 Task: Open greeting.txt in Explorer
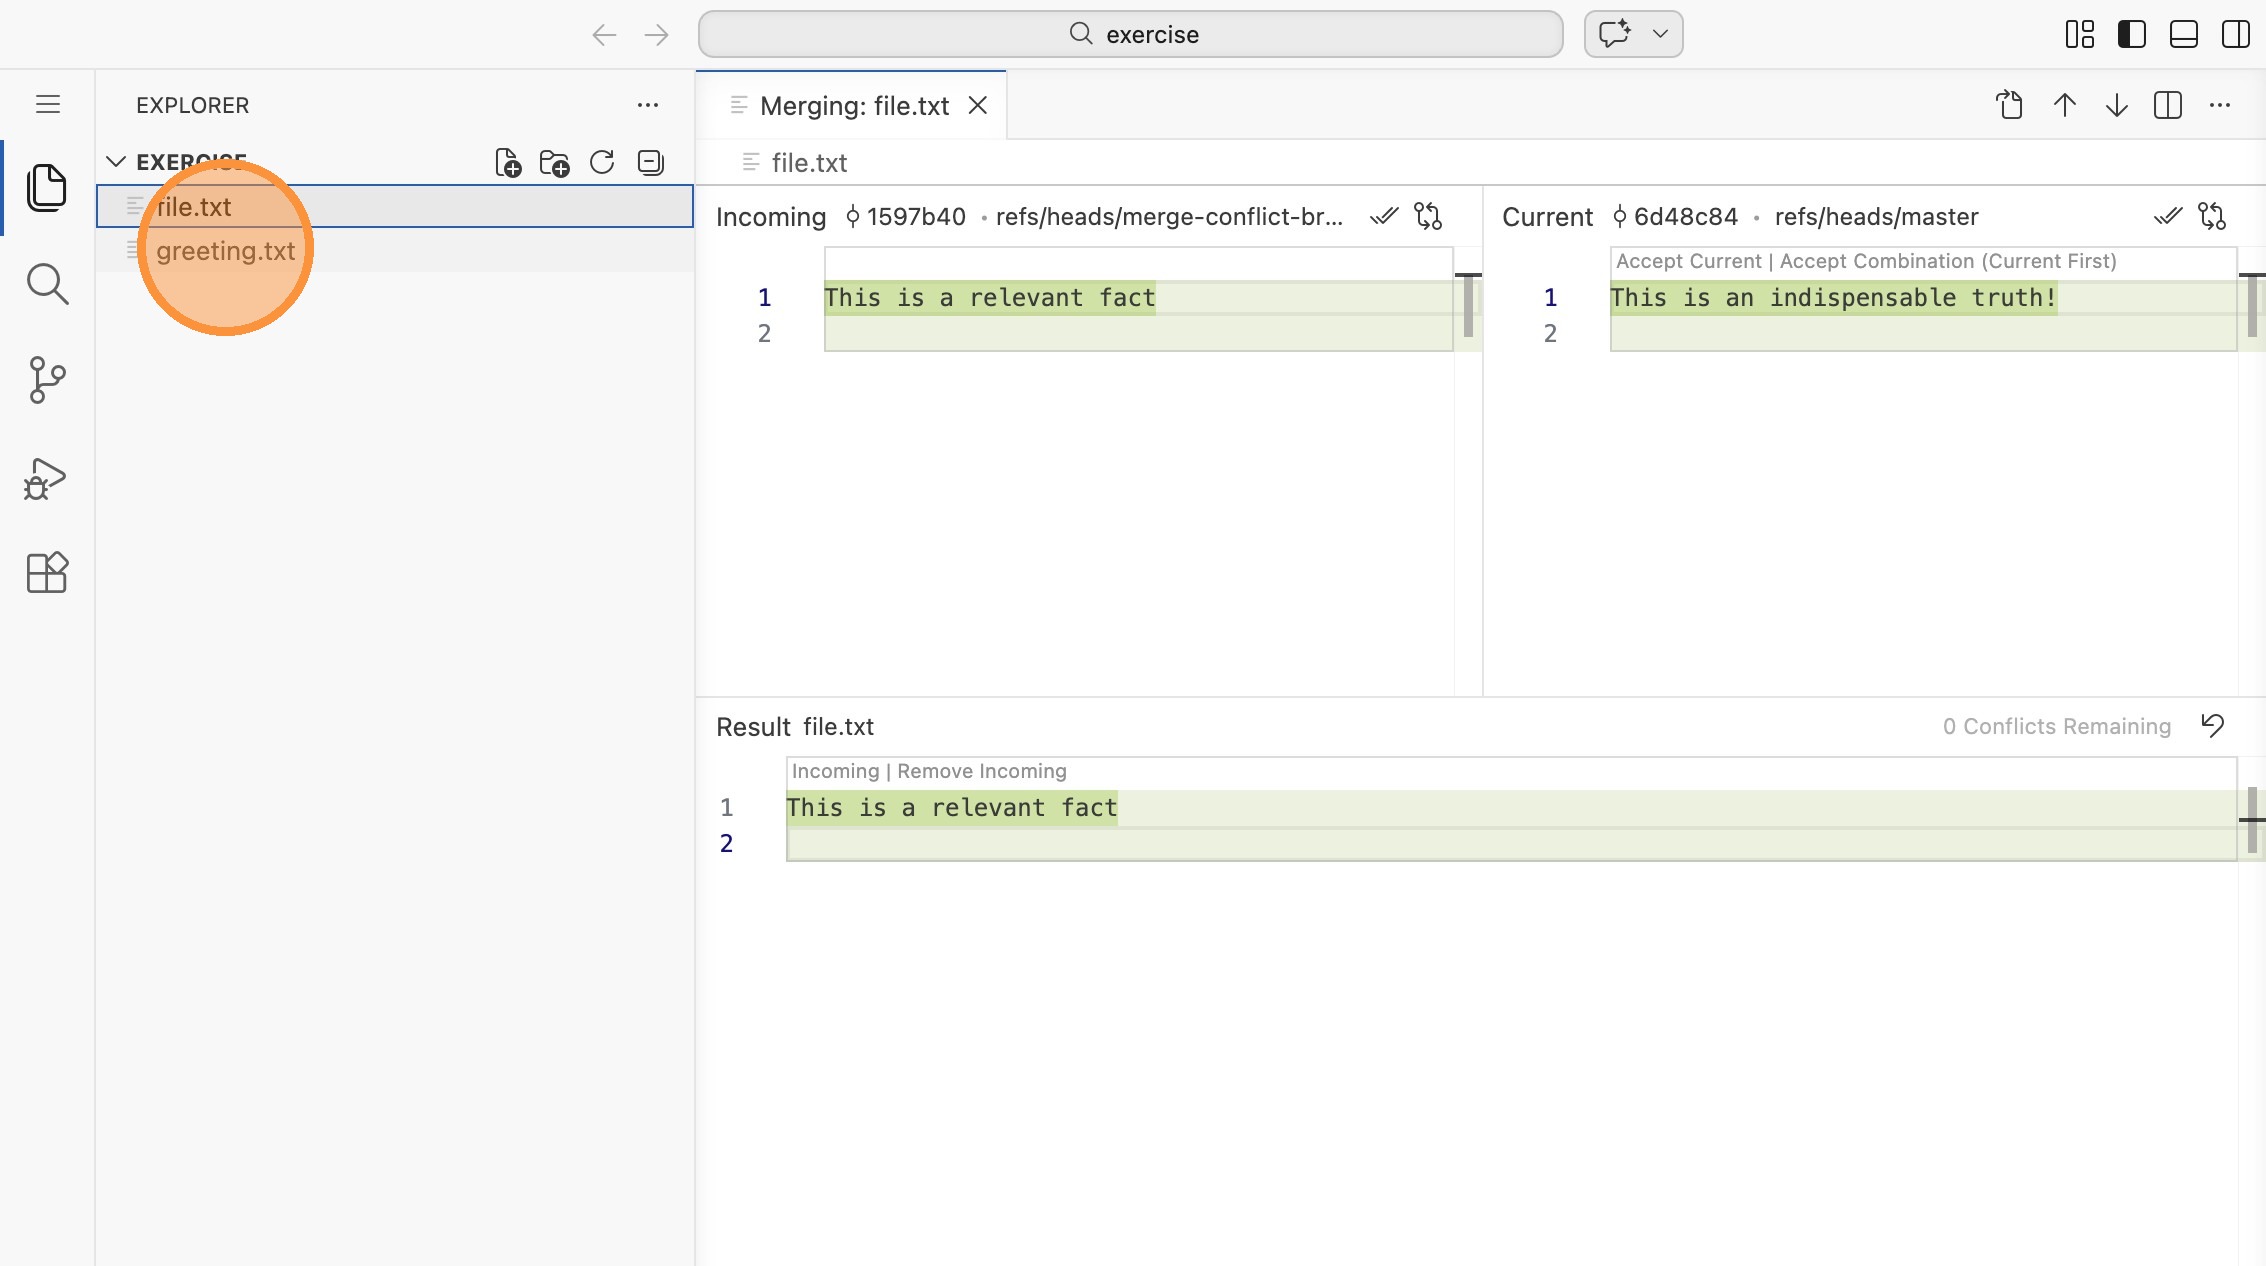[x=226, y=250]
